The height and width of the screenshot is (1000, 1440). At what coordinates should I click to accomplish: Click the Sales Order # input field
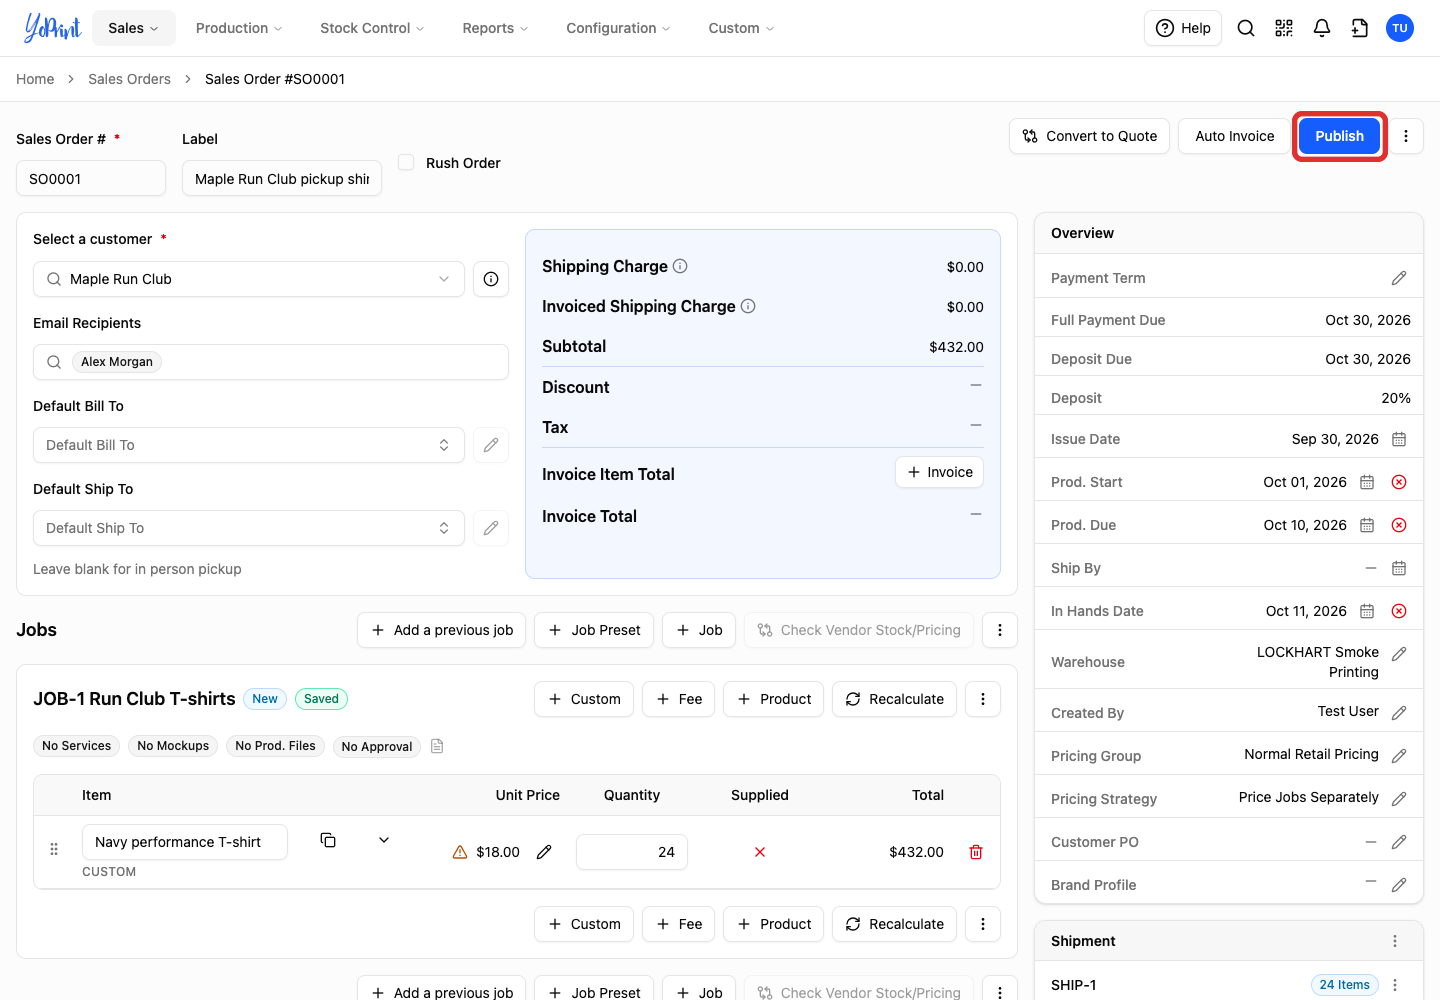[x=91, y=178]
